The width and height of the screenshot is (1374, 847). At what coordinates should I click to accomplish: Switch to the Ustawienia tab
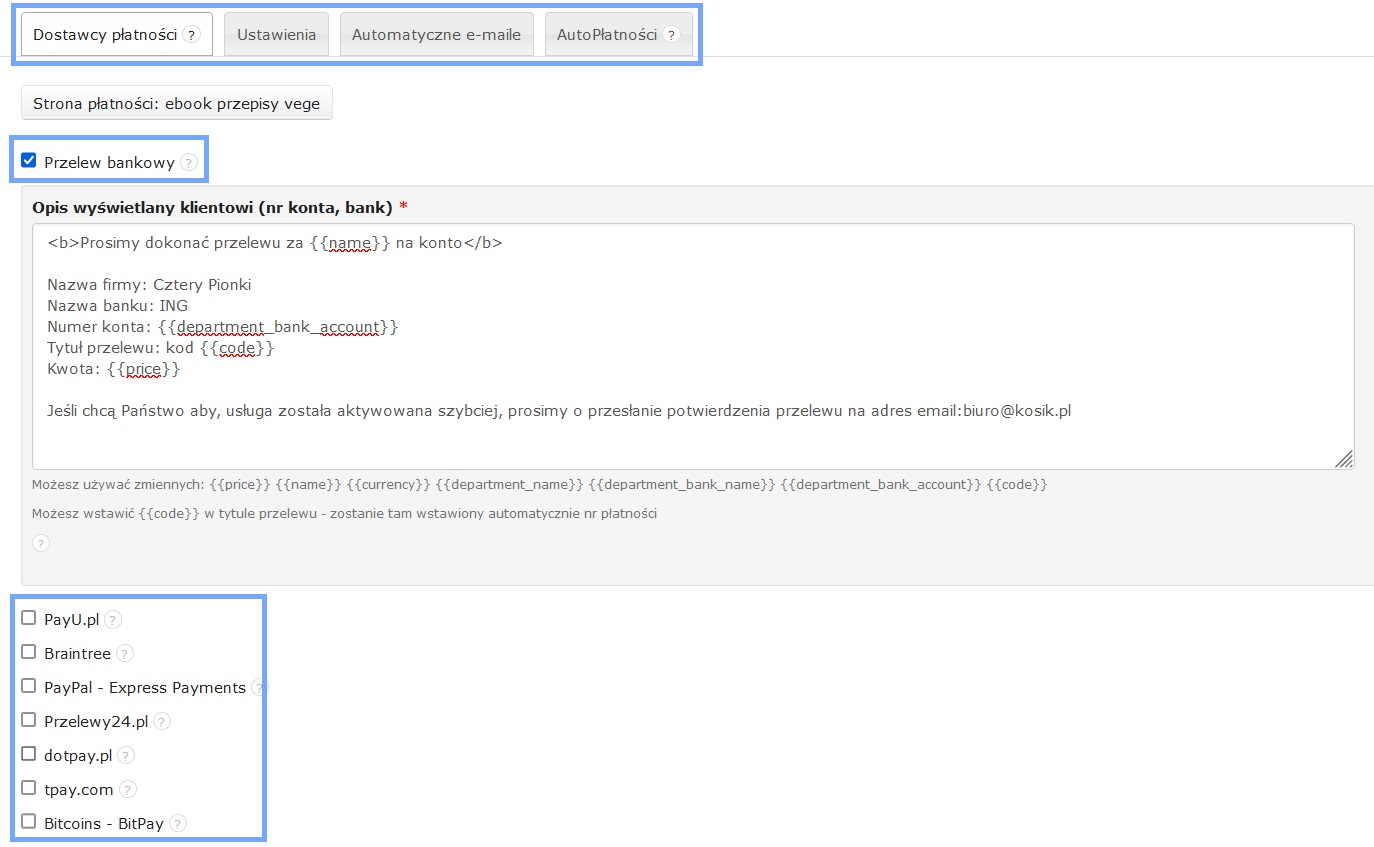tap(276, 35)
